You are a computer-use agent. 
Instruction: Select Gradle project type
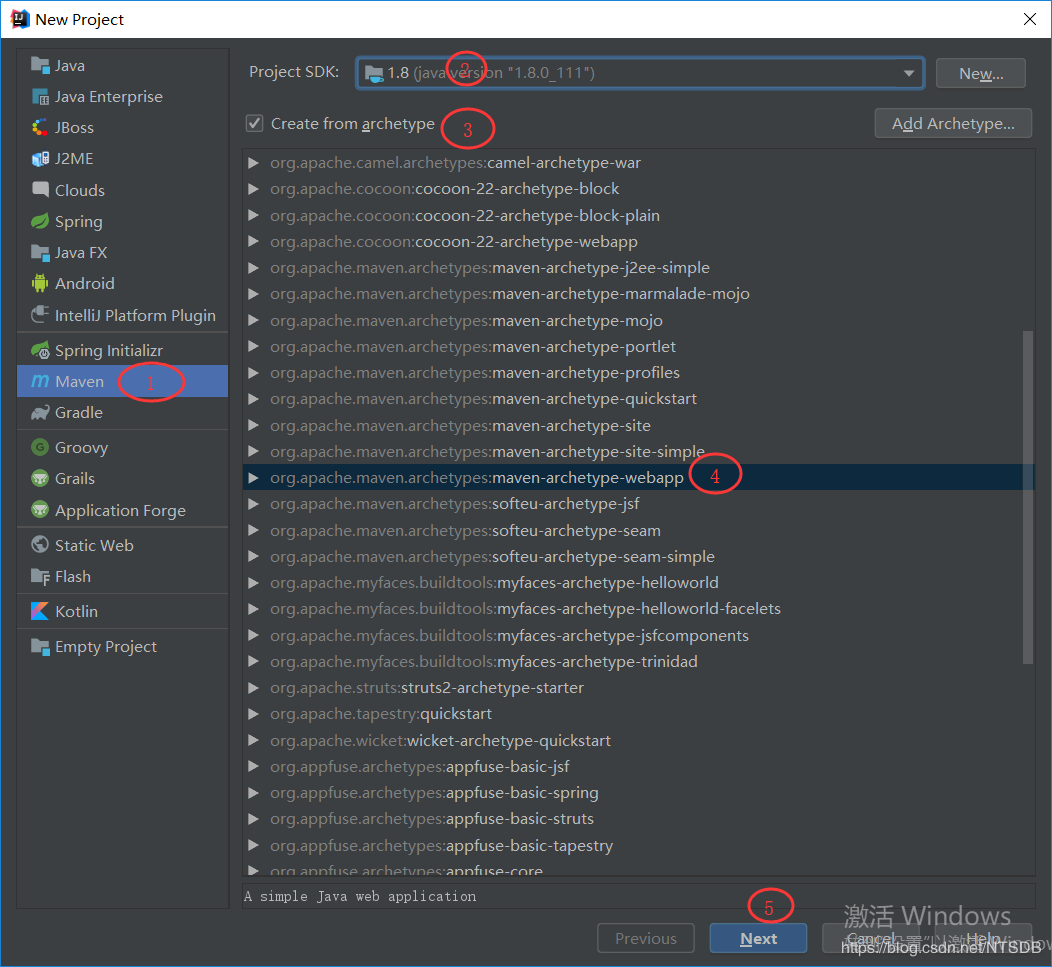click(123, 413)
